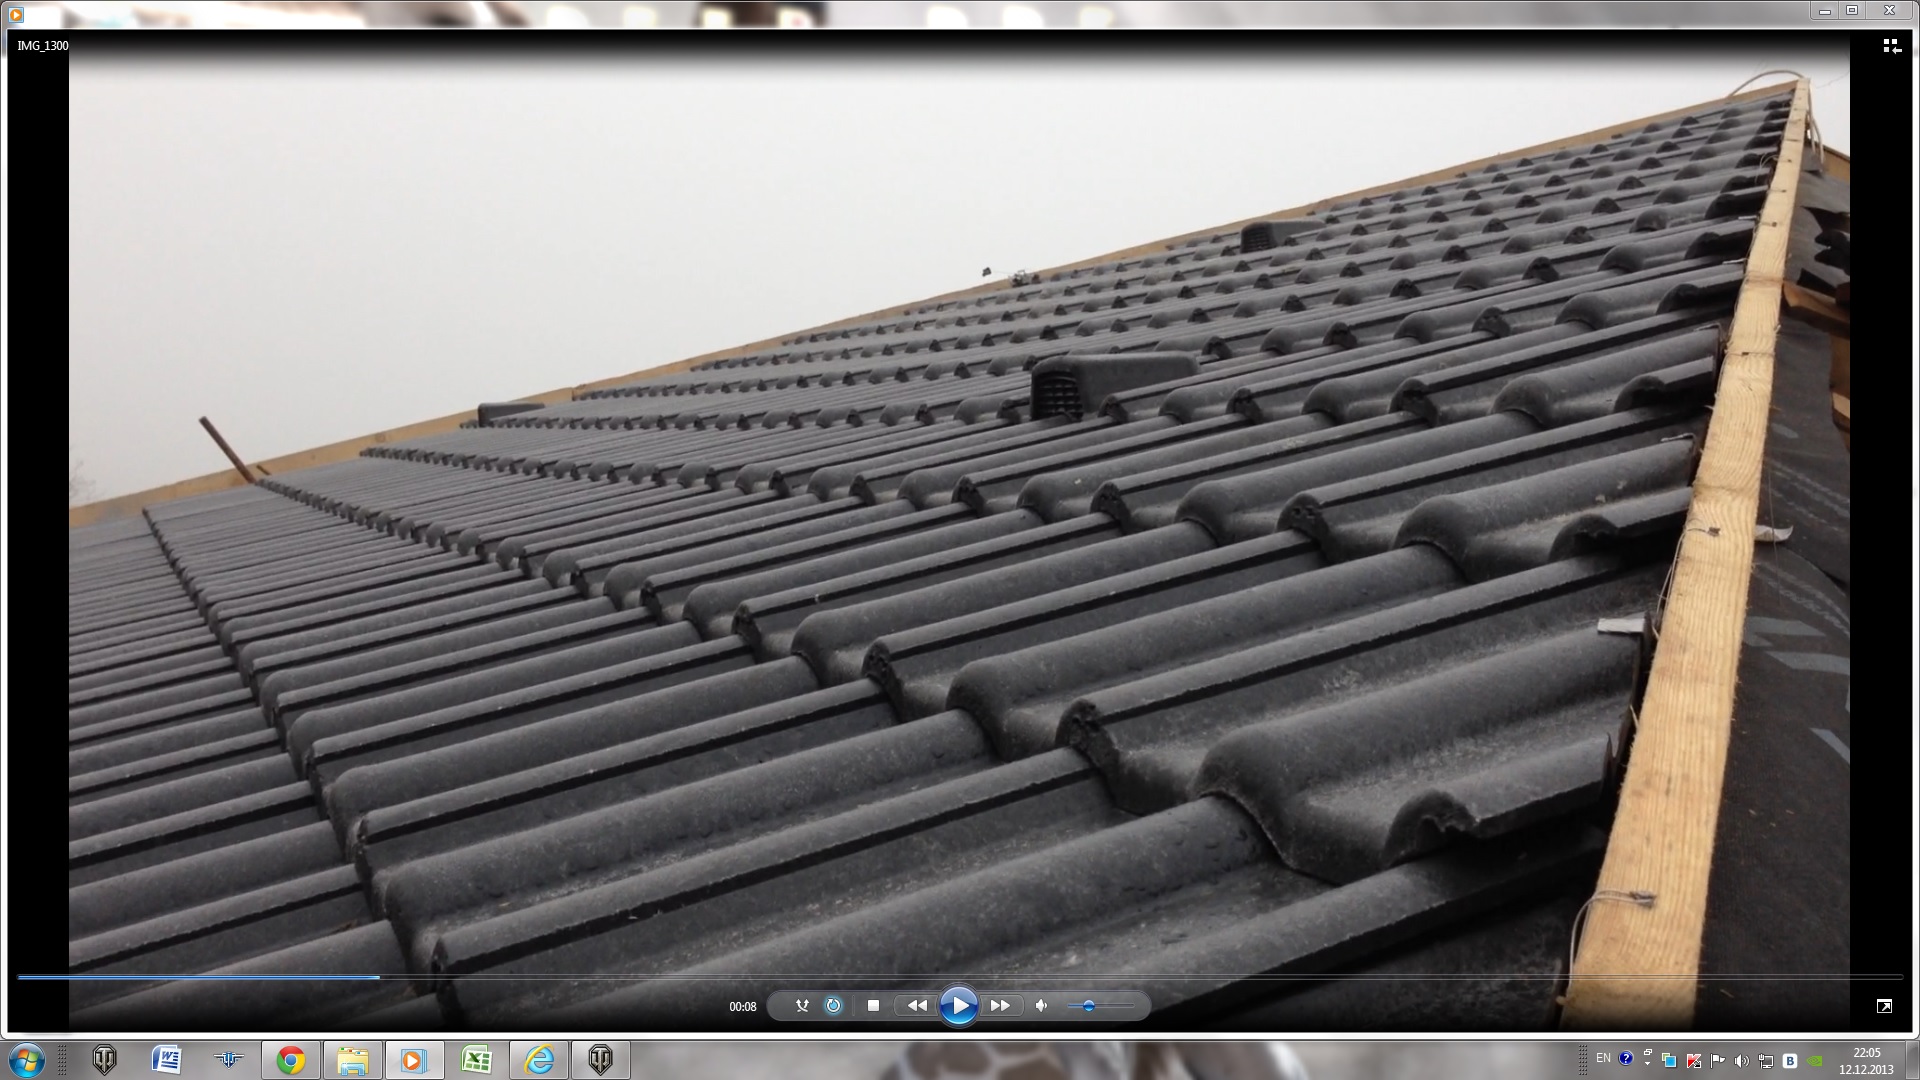Click the clock showing 22:05
1920x1080 pixels.
[1866, 1061]
